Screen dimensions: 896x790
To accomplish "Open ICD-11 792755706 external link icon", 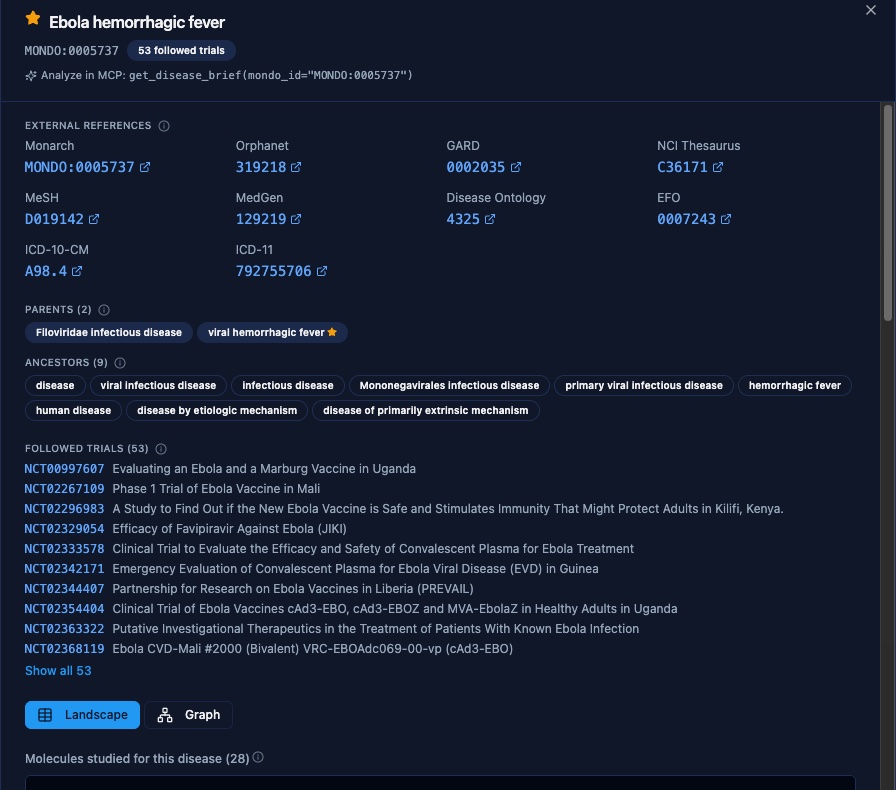I will tap(322, 271).
